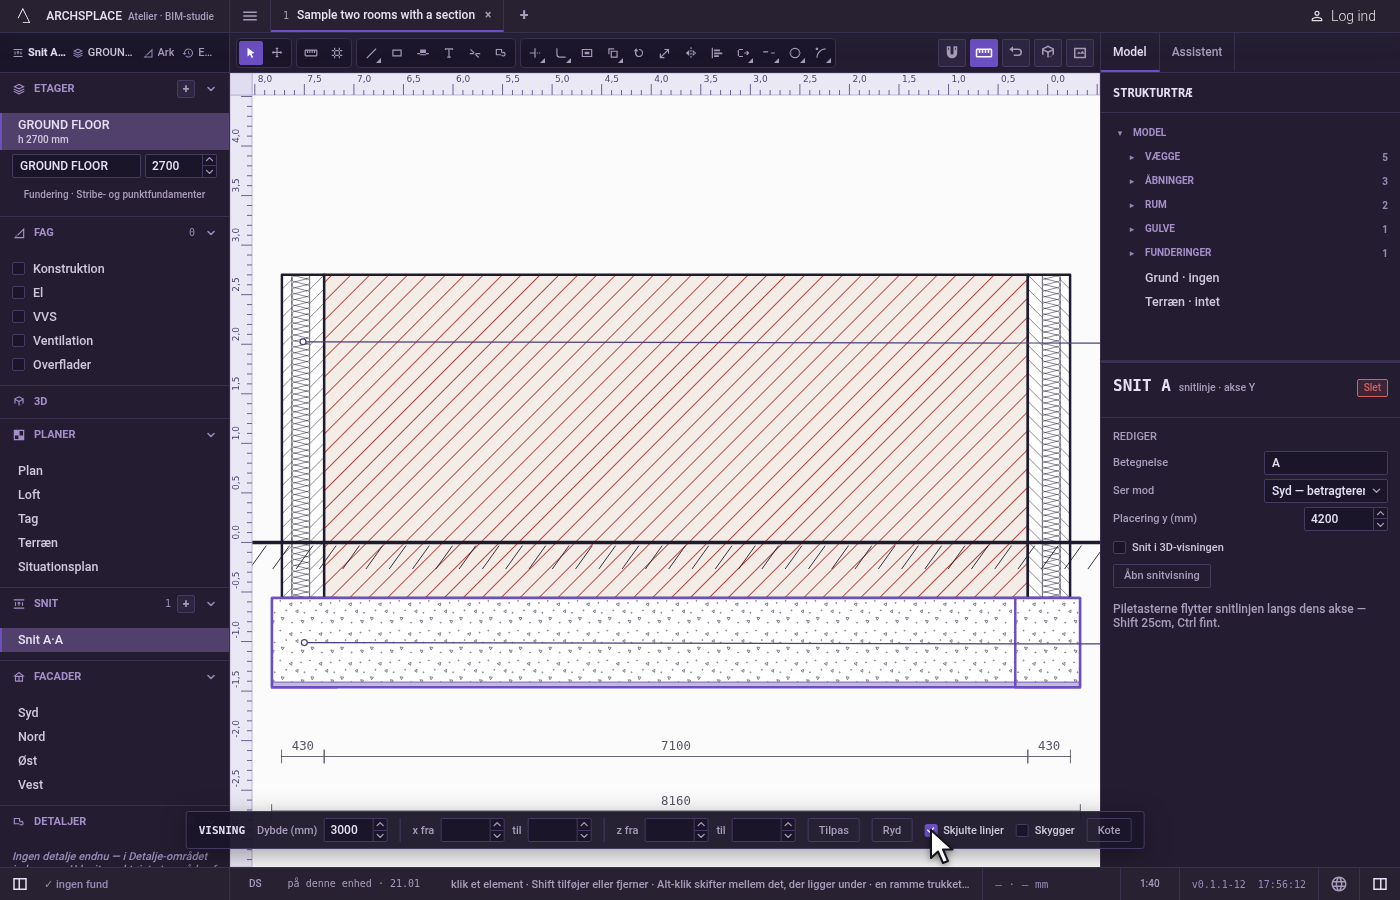Select the align-left tool icon
This screenshot has width=1400, height=900.
tap(717, 53)
